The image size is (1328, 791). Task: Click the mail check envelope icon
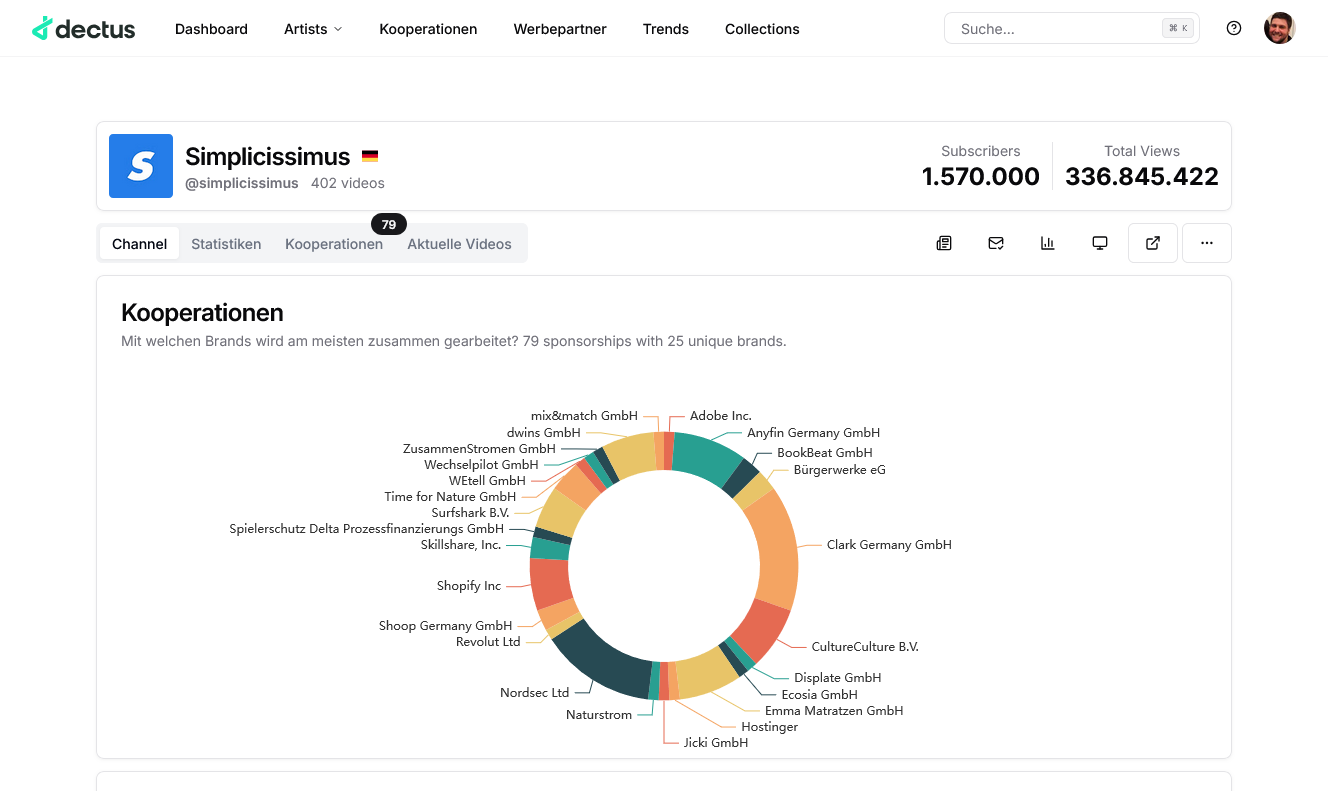[996, 243]
